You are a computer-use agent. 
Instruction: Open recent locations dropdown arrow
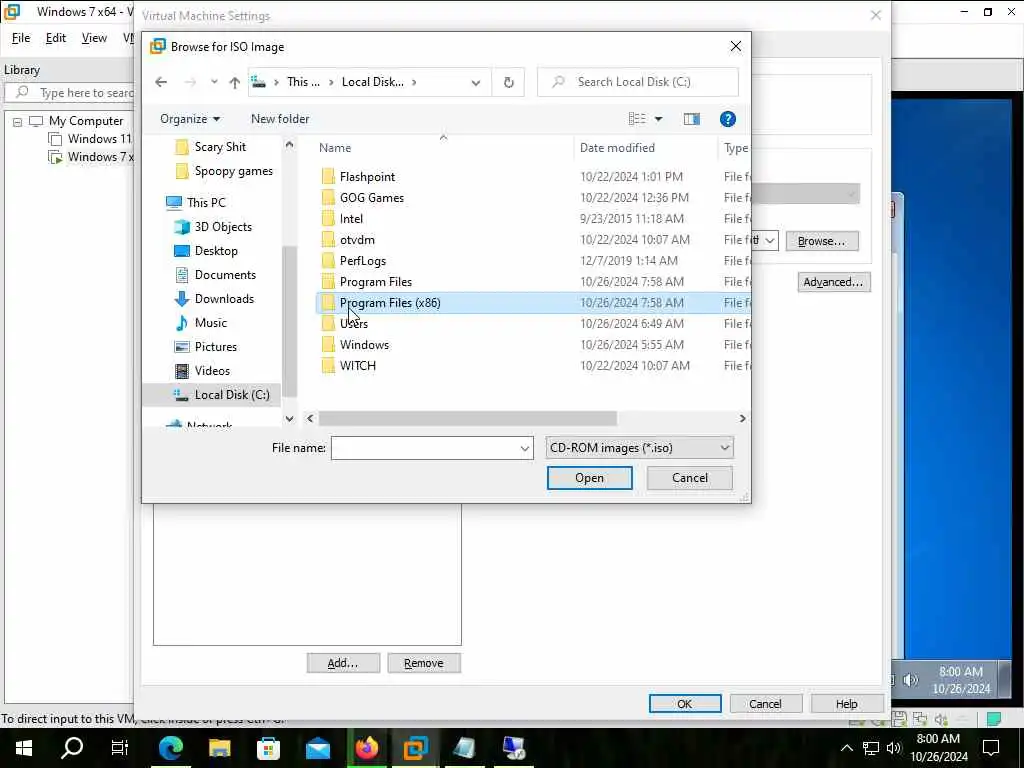click(x=214, y=82)
